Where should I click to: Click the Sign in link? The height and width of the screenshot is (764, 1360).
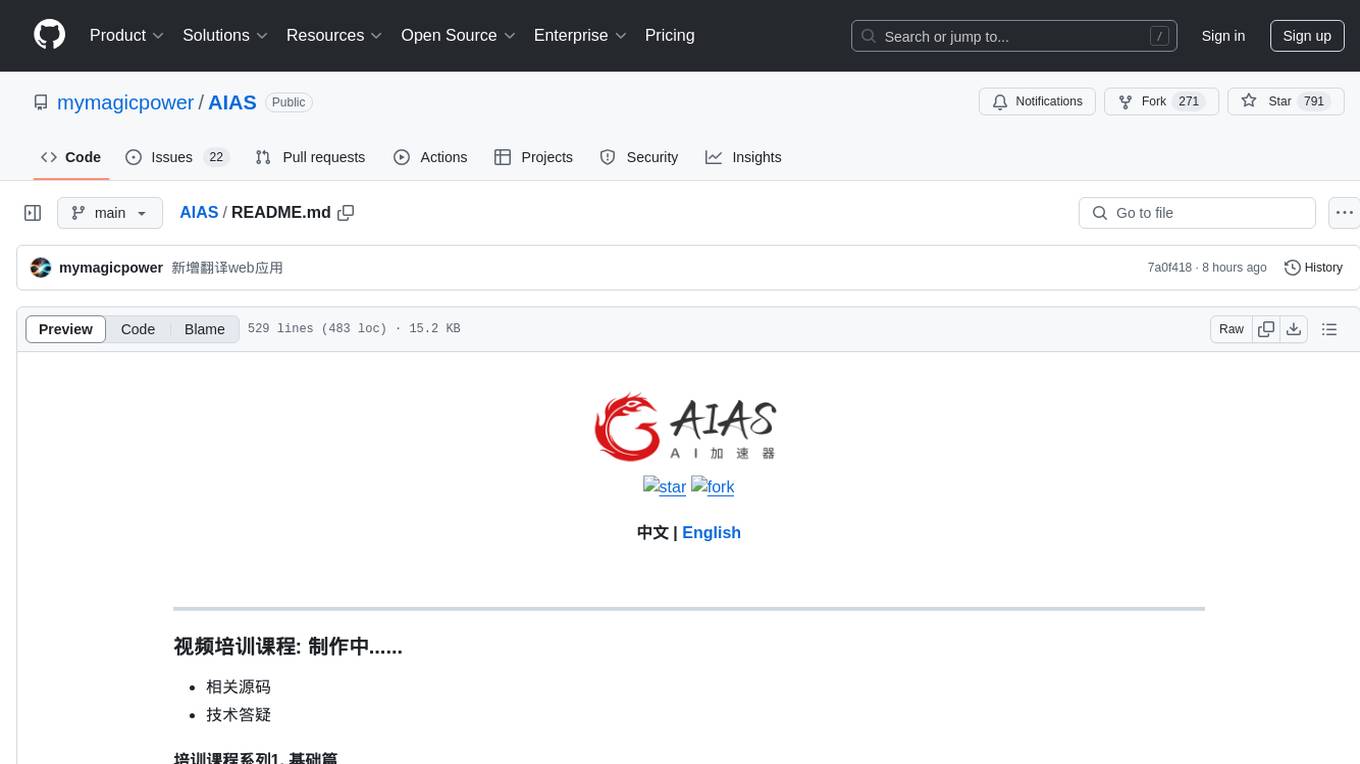coord(1223,36)
